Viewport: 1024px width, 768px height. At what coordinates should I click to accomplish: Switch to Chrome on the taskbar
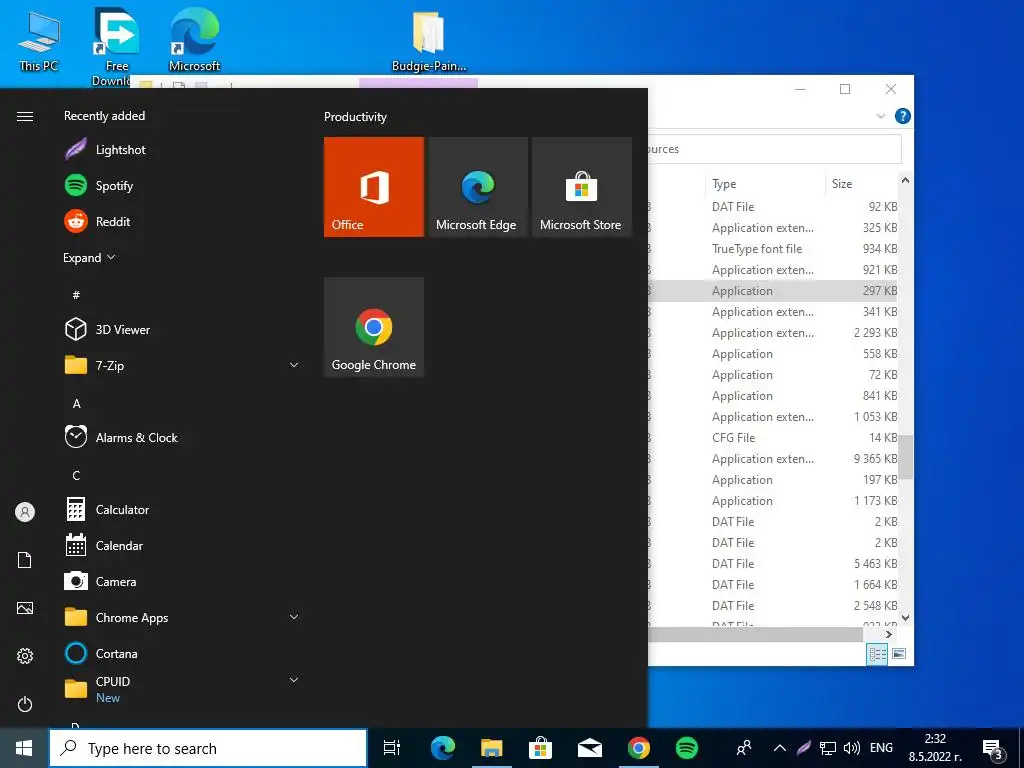click(638, 748)
